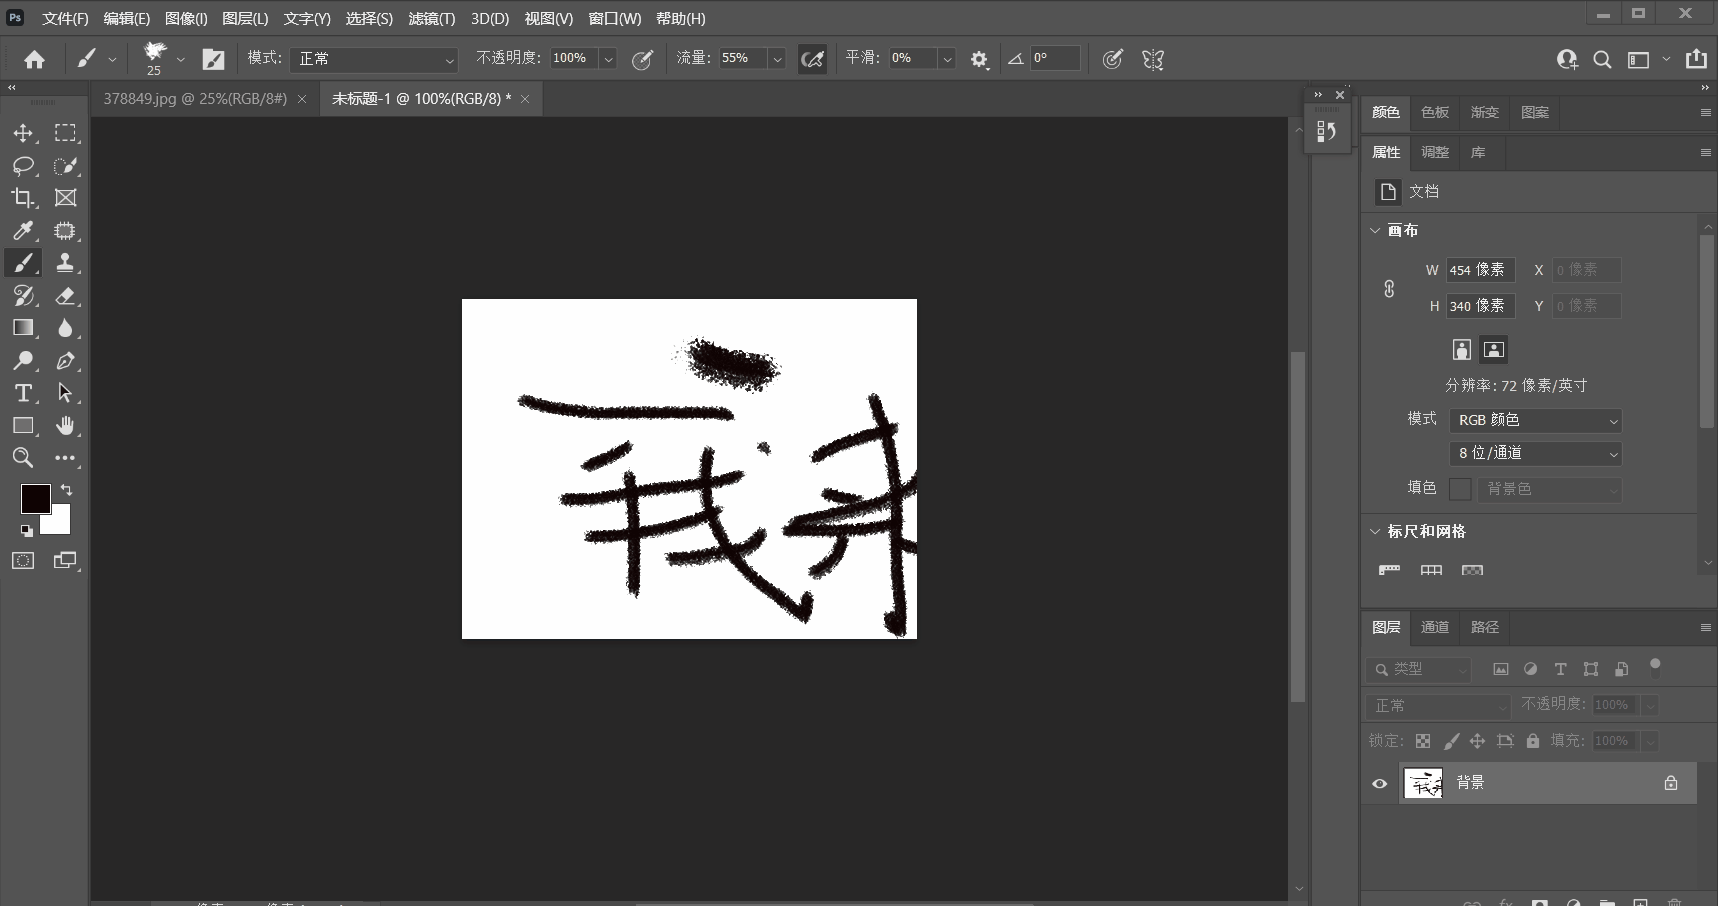Switch to 378849.jpg document tab
This screenshot has width=1718, height=906.
[195, 98]
